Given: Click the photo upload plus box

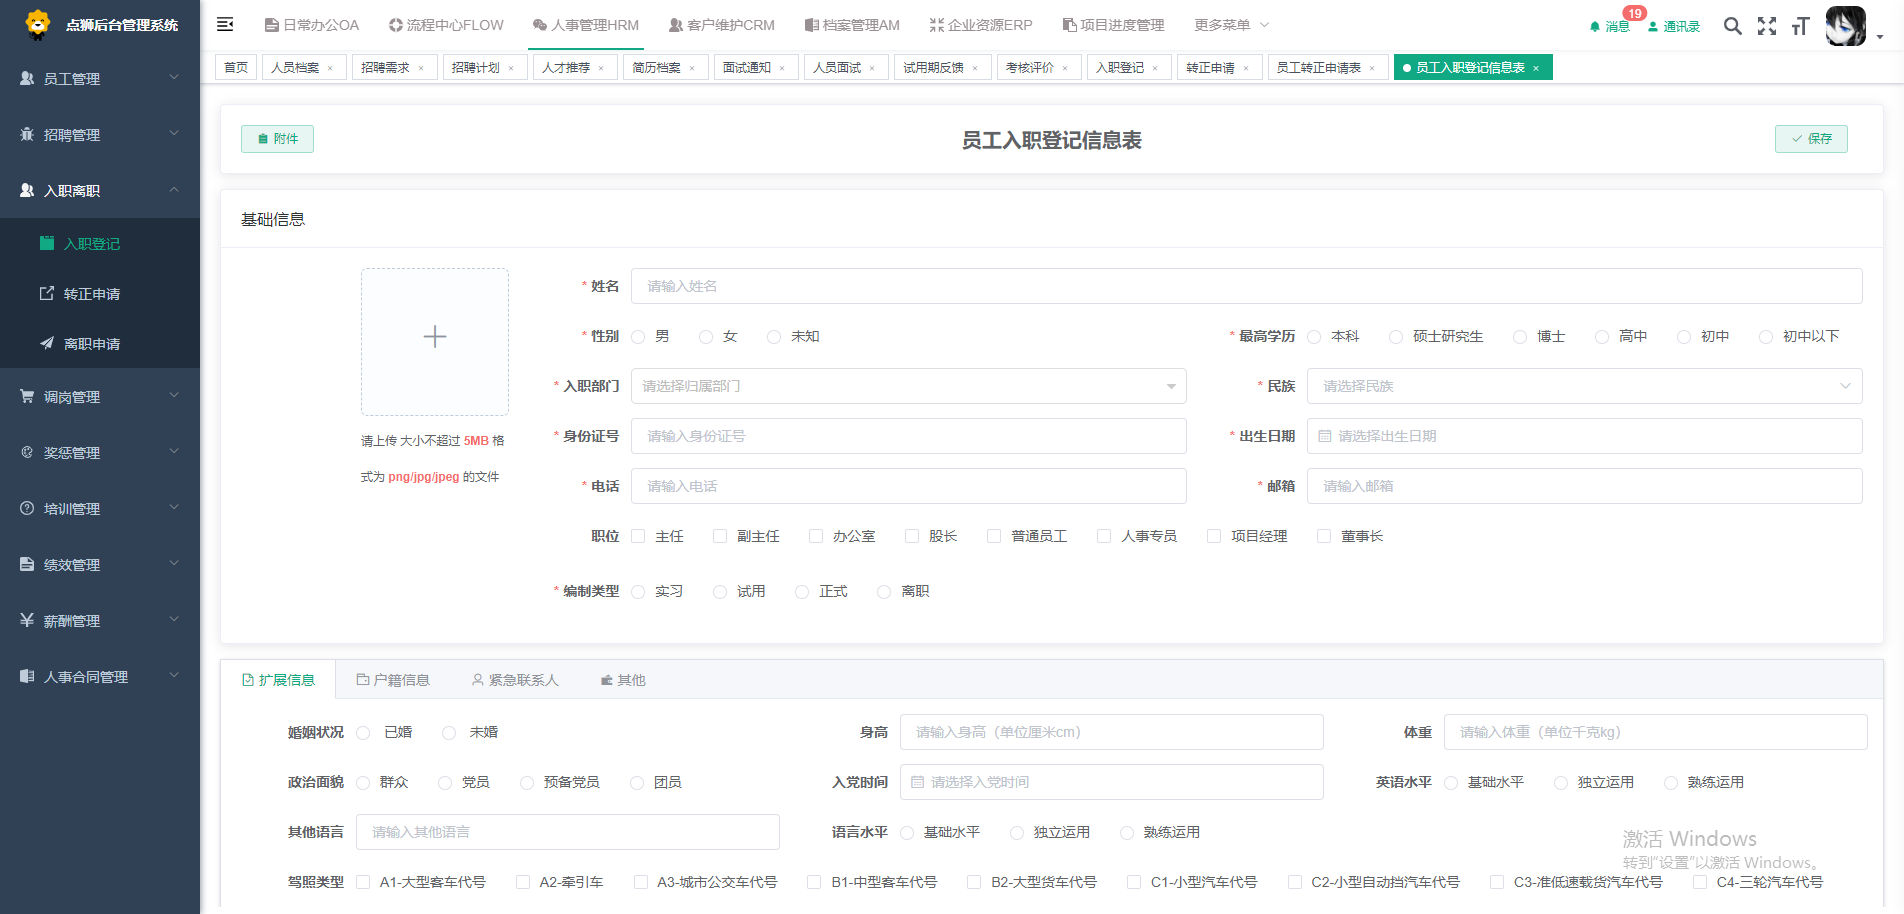Looking at the screenshot, I should tap(435, 341).
